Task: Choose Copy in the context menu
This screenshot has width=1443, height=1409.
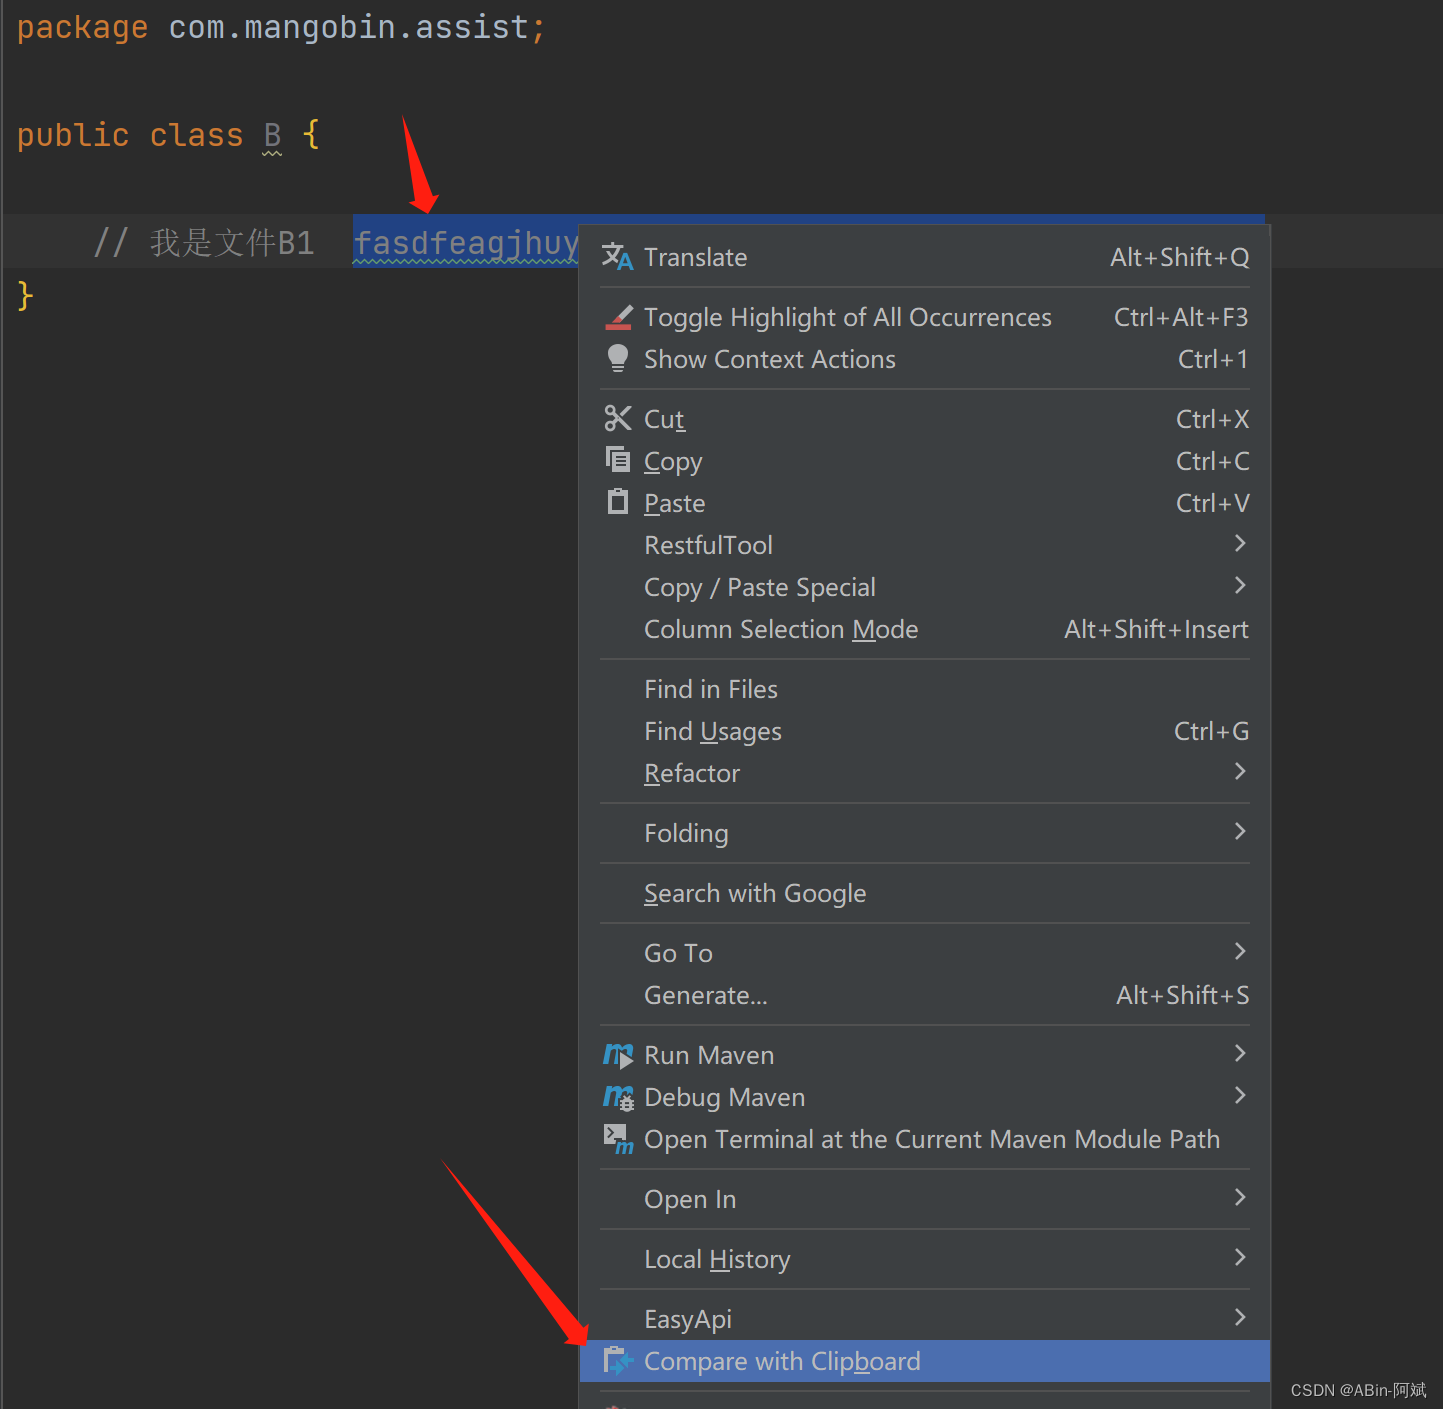Action: pos(924,461)
